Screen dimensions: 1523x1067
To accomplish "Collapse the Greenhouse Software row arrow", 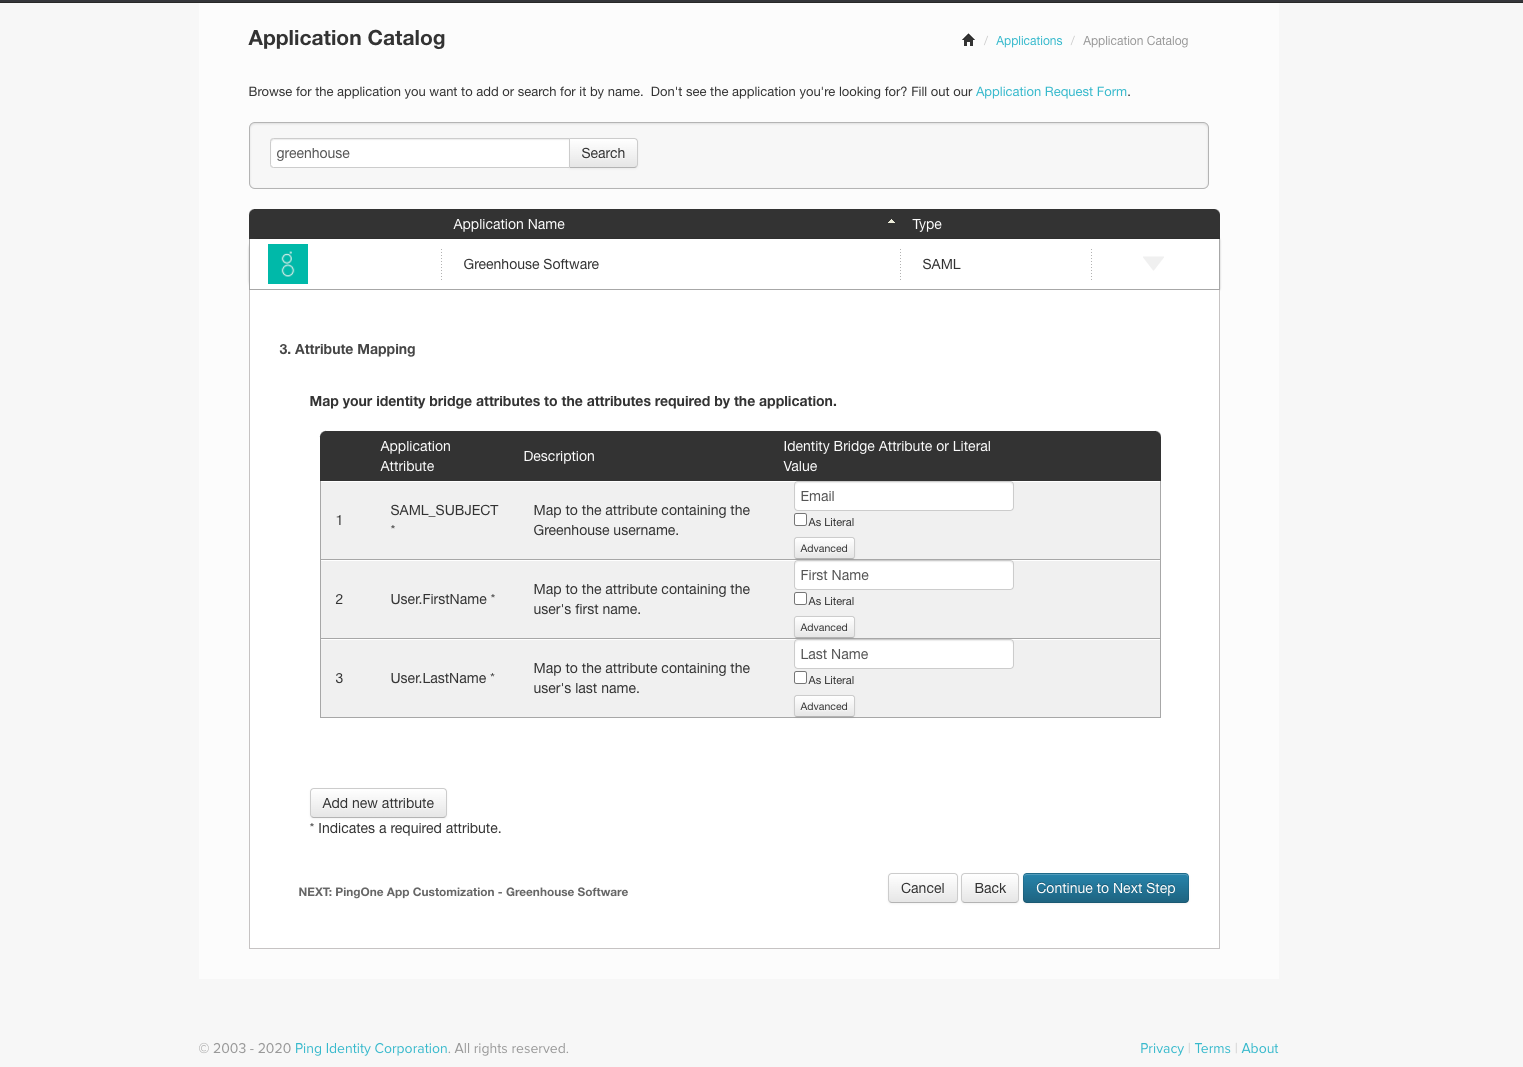I will pos(1153,263).
